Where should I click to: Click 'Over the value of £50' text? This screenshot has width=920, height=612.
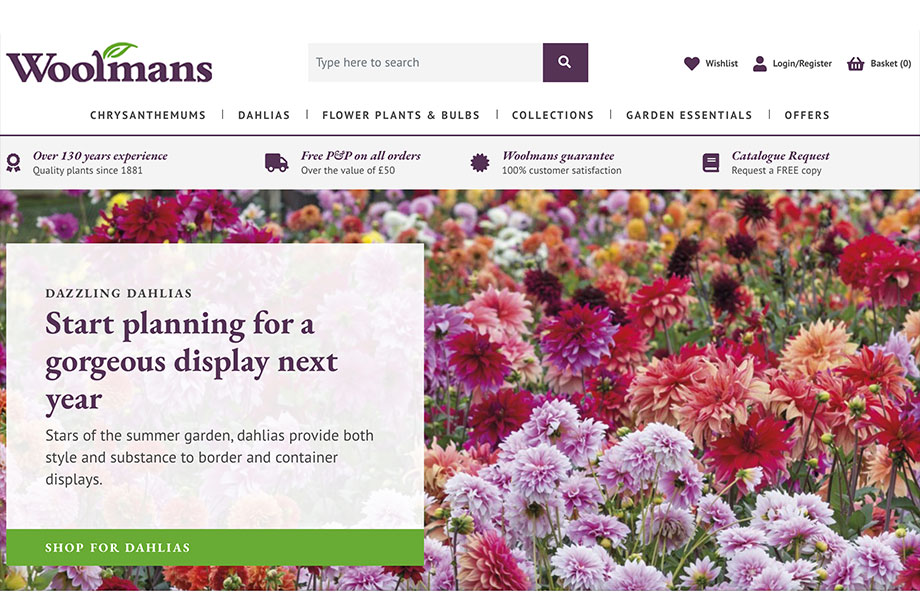tap(348, 170)
